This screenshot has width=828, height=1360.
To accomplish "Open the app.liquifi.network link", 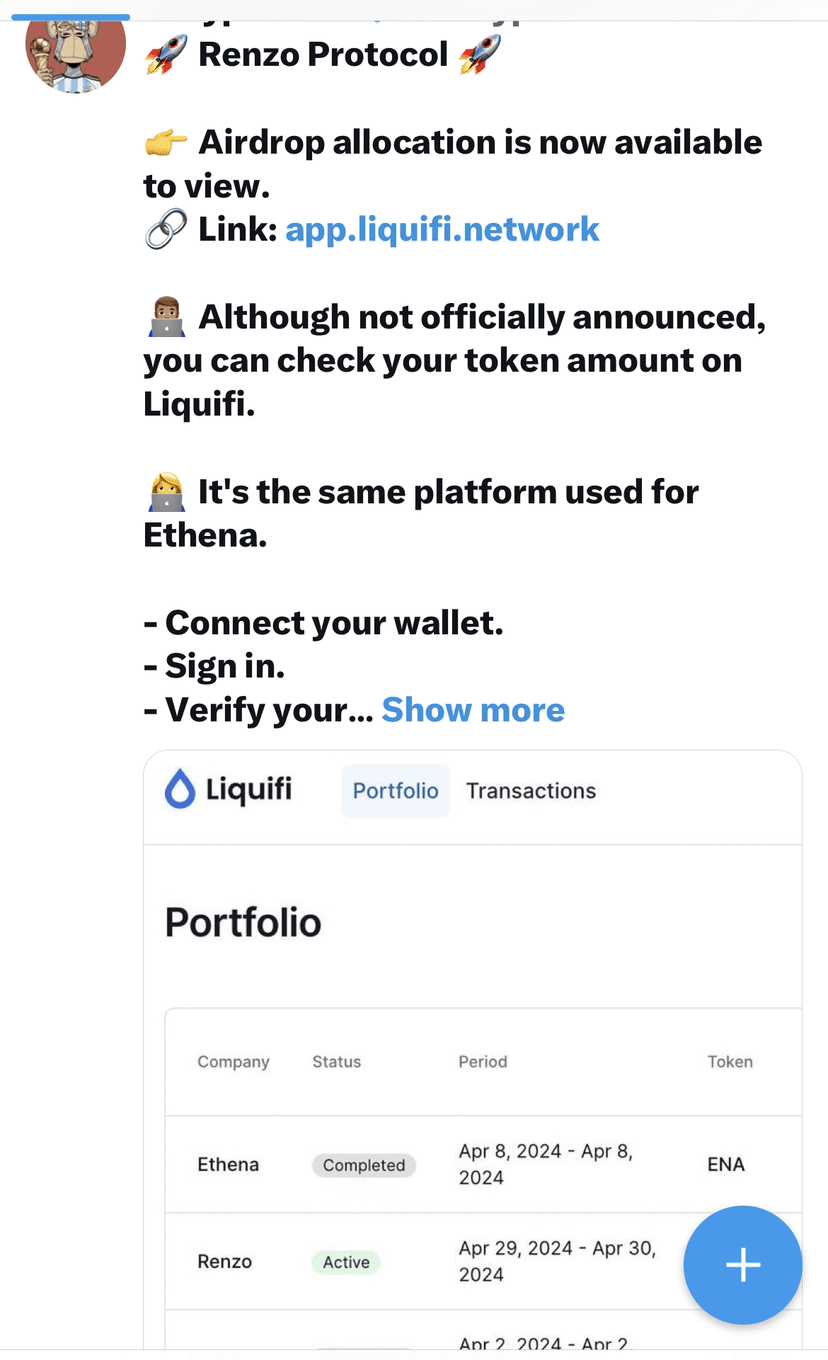I will (442, 229).
